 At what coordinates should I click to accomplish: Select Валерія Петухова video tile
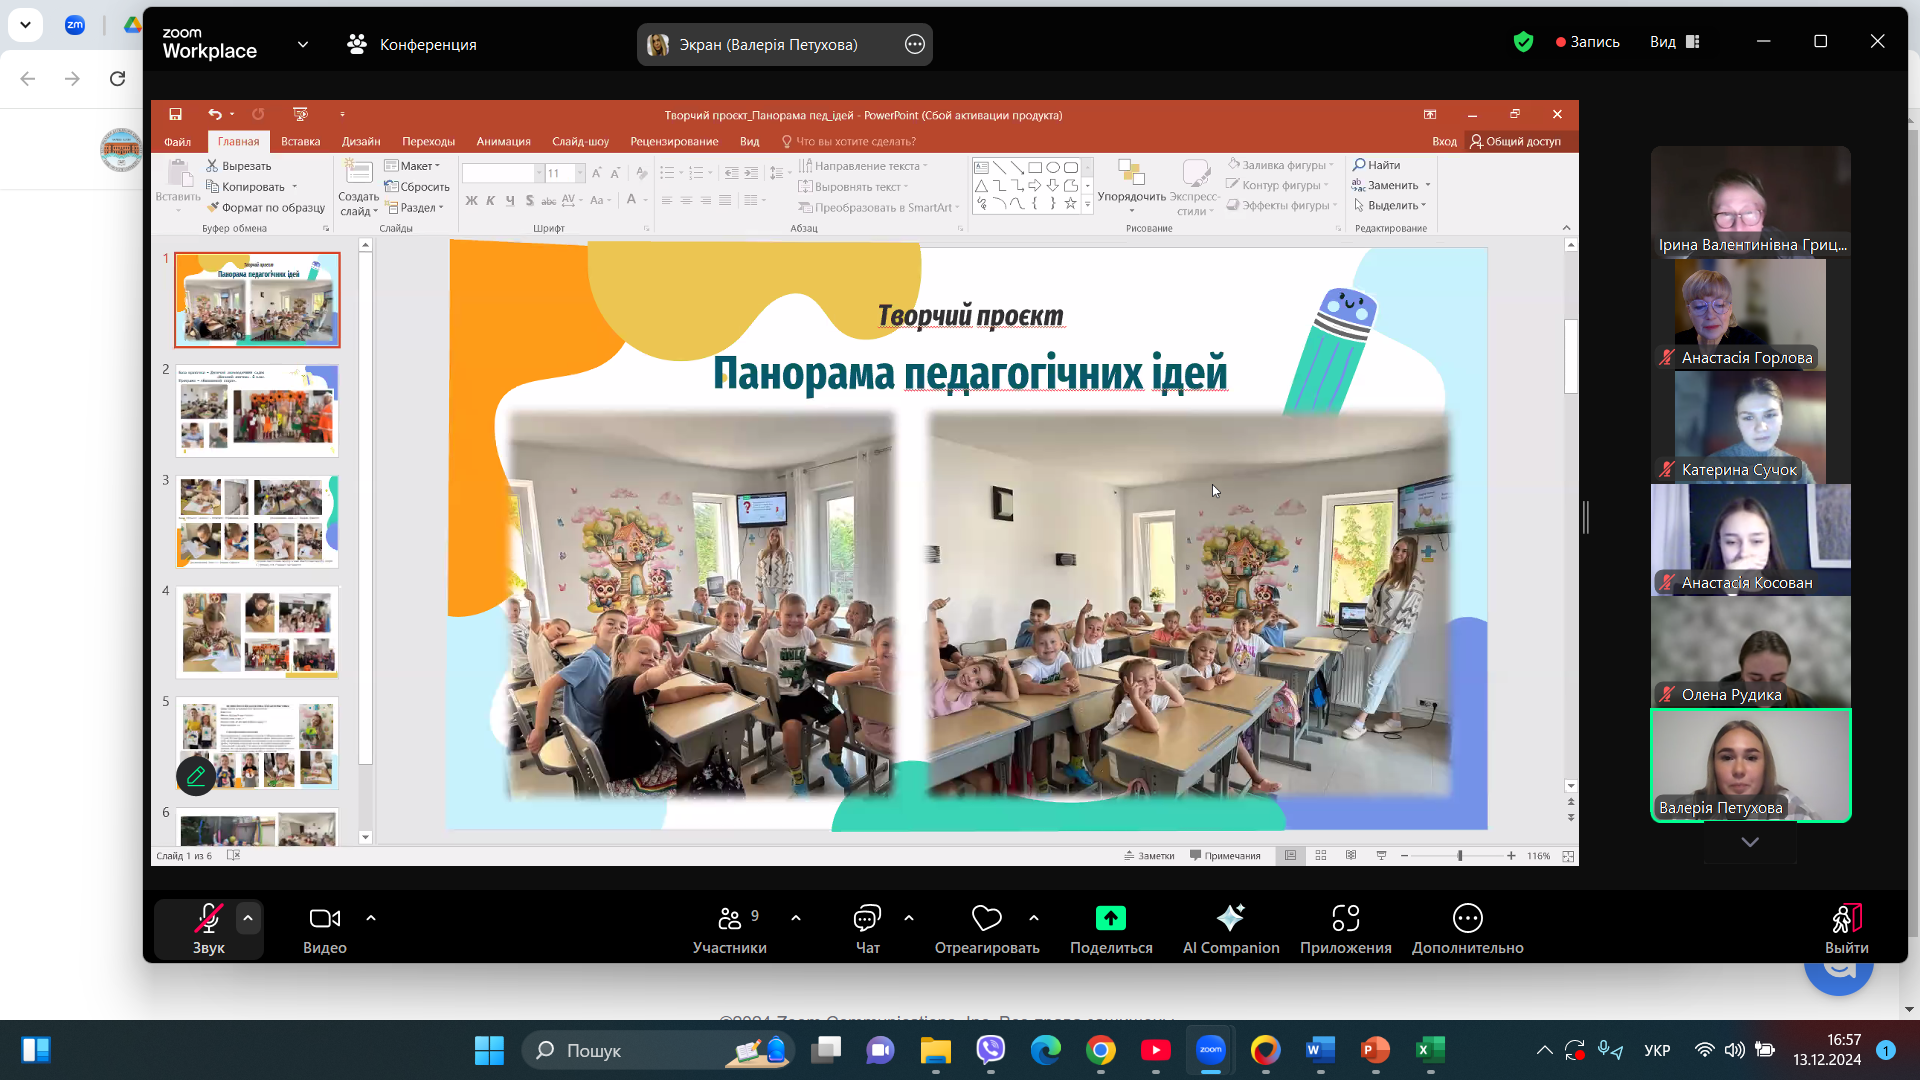coord(1750,766)
